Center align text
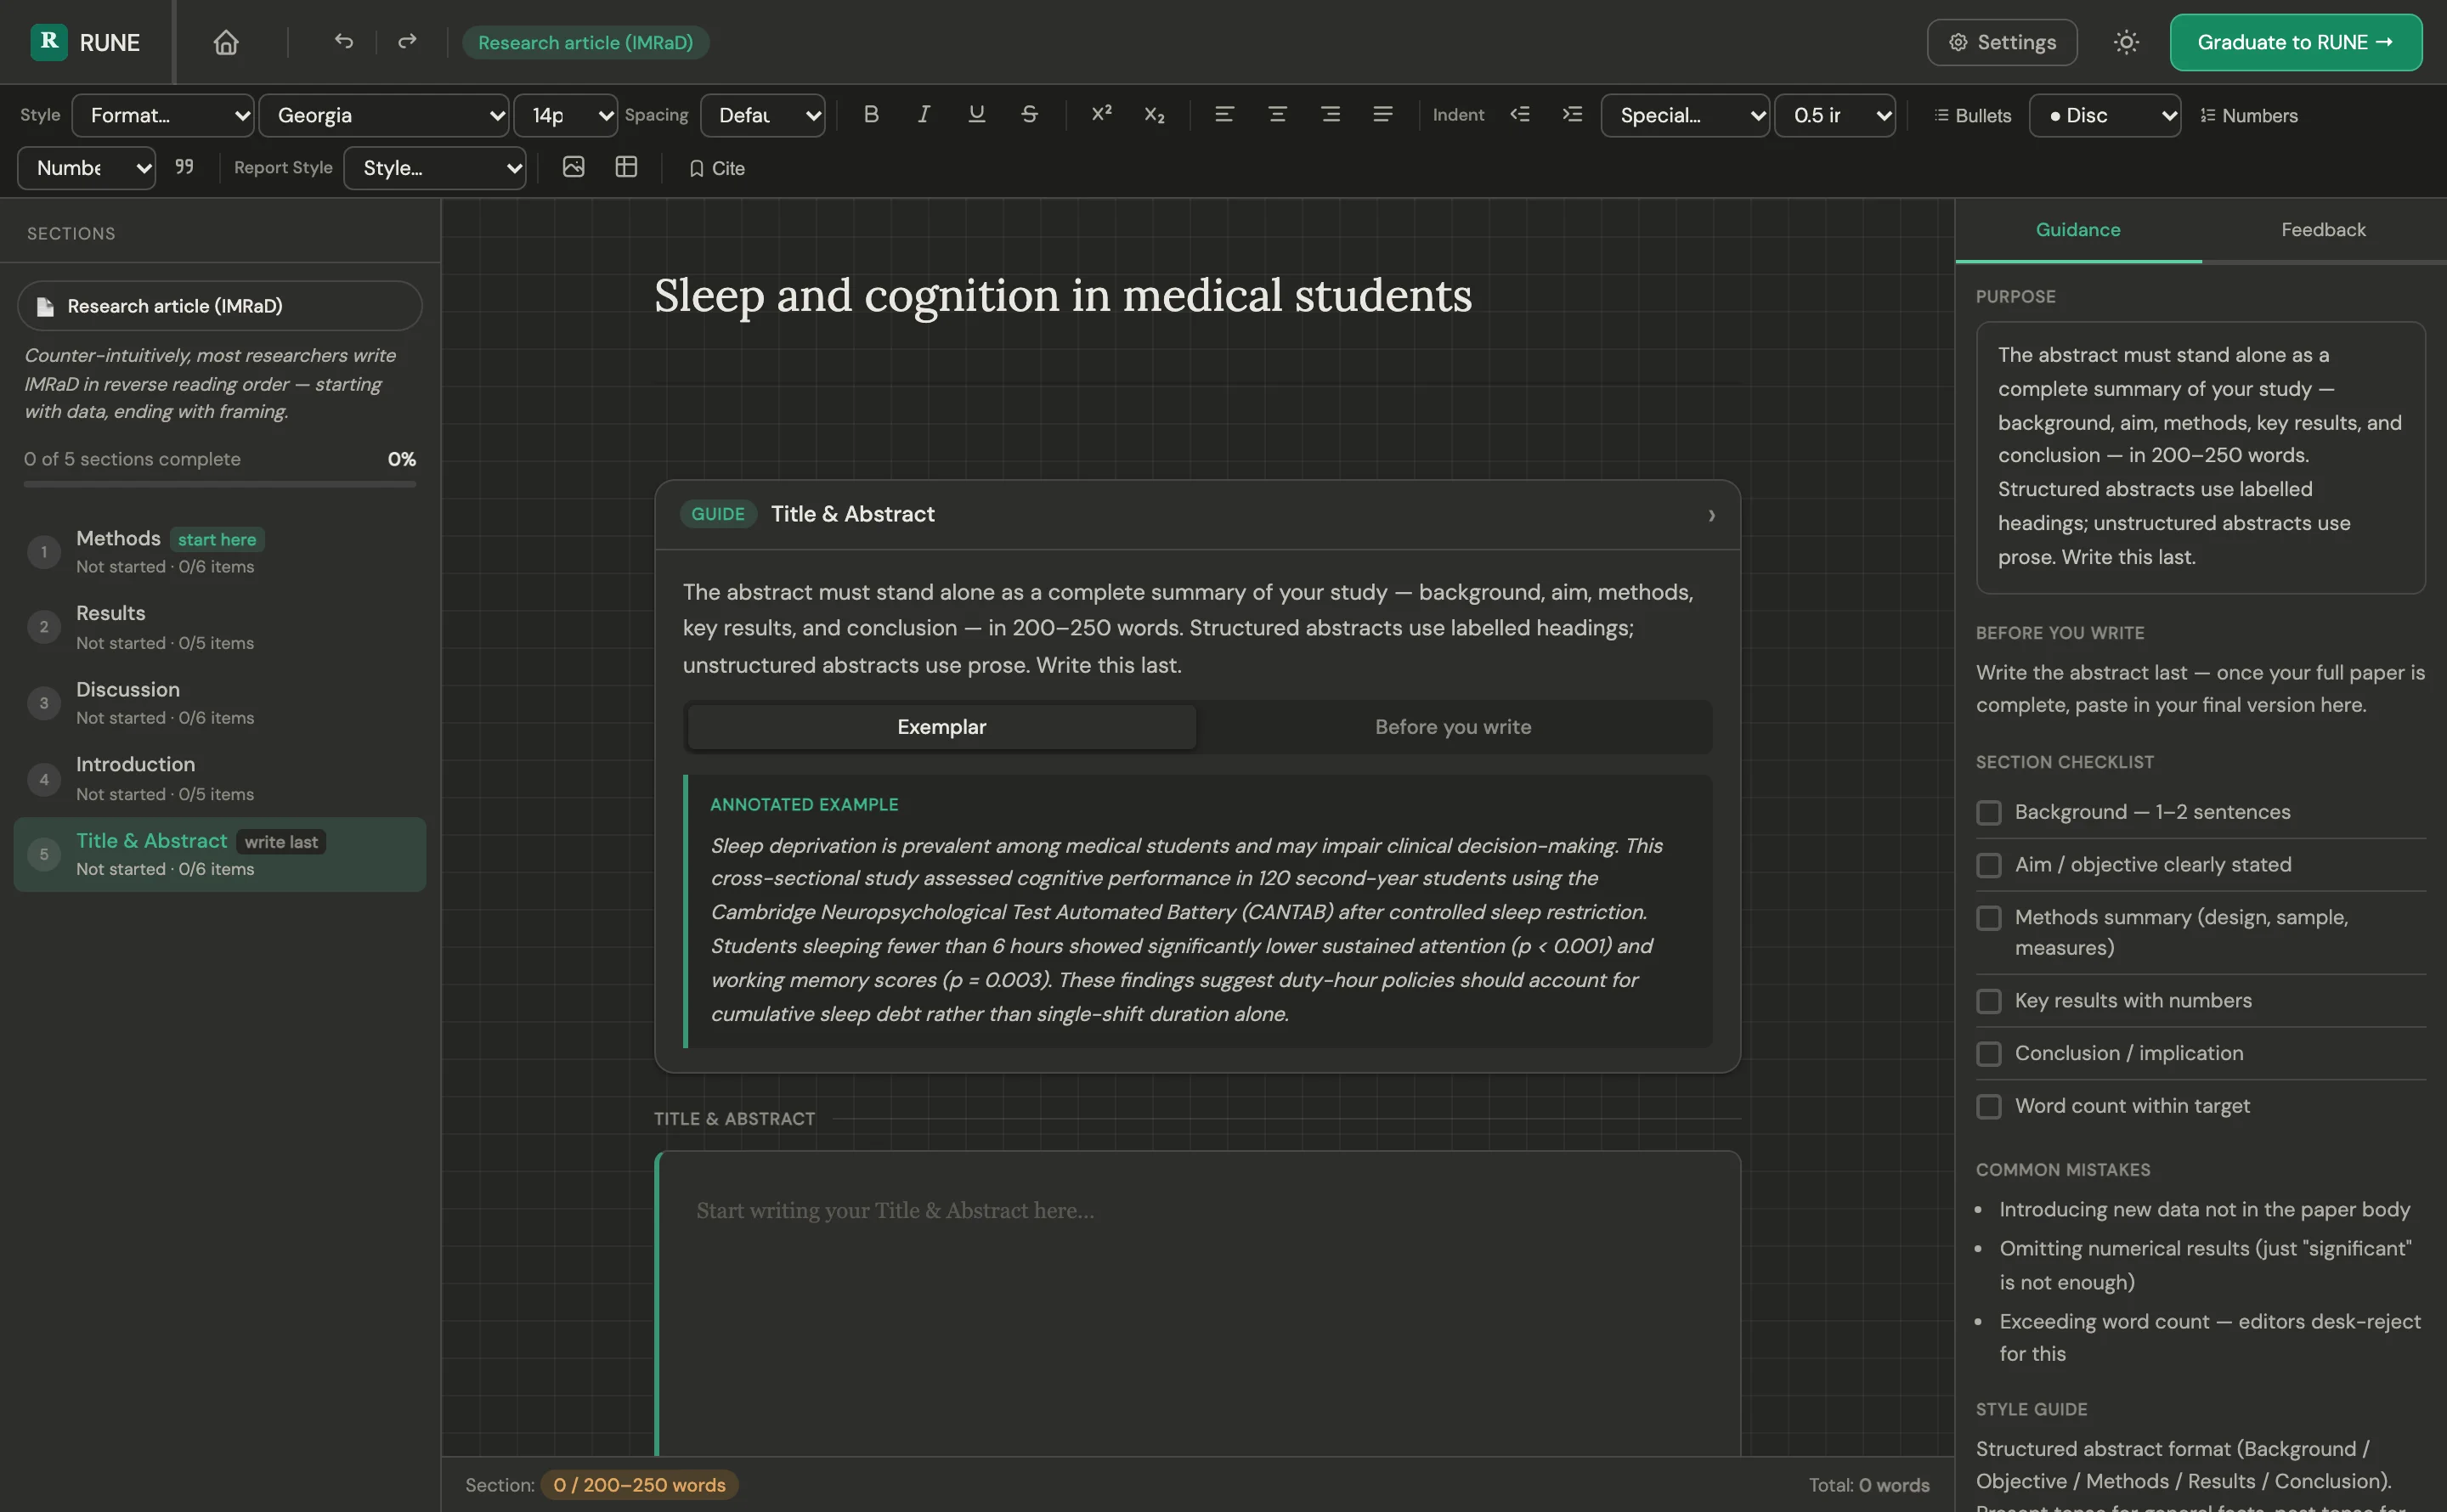The width and height of the screenshot is (2447, 1512). [1277, 115]
